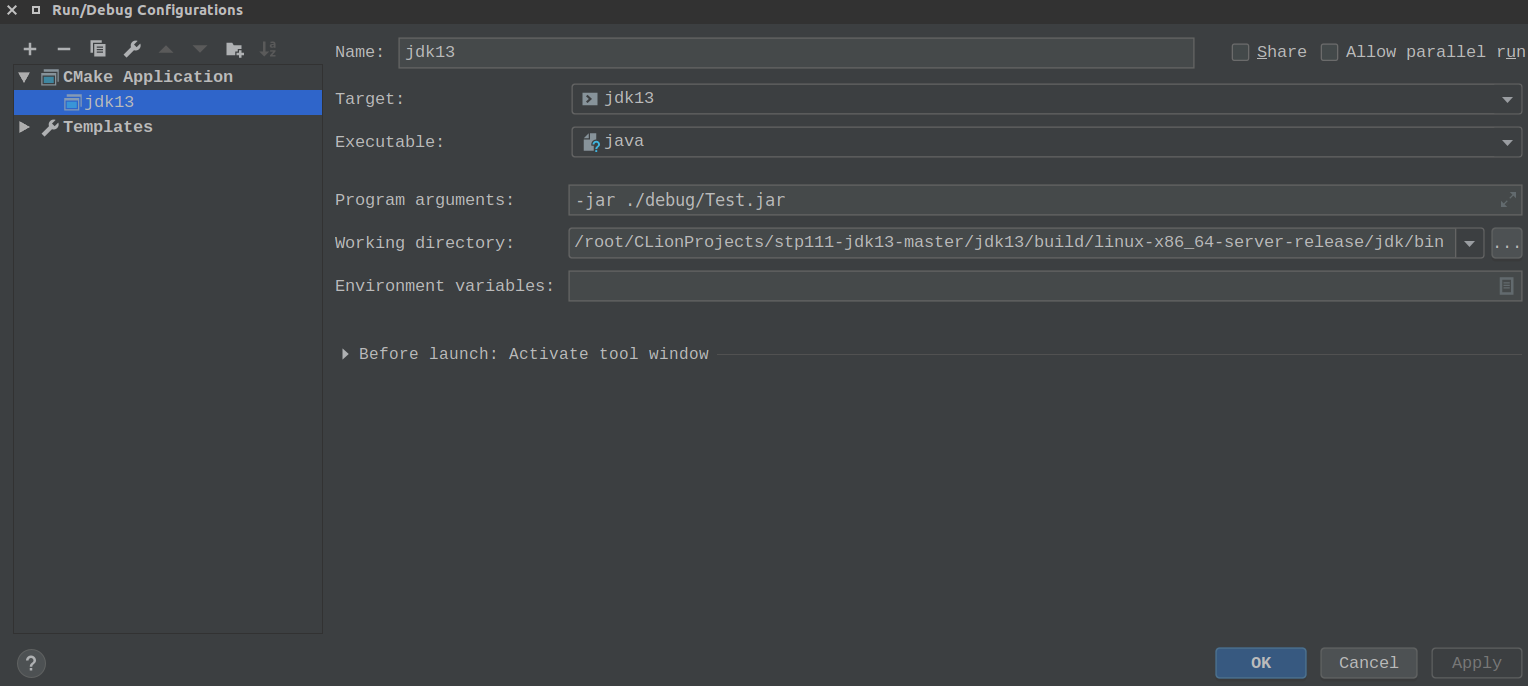The image size is (1528, 686).
Task: Copy the configuration using the duplicate icon
Action: 98,49
